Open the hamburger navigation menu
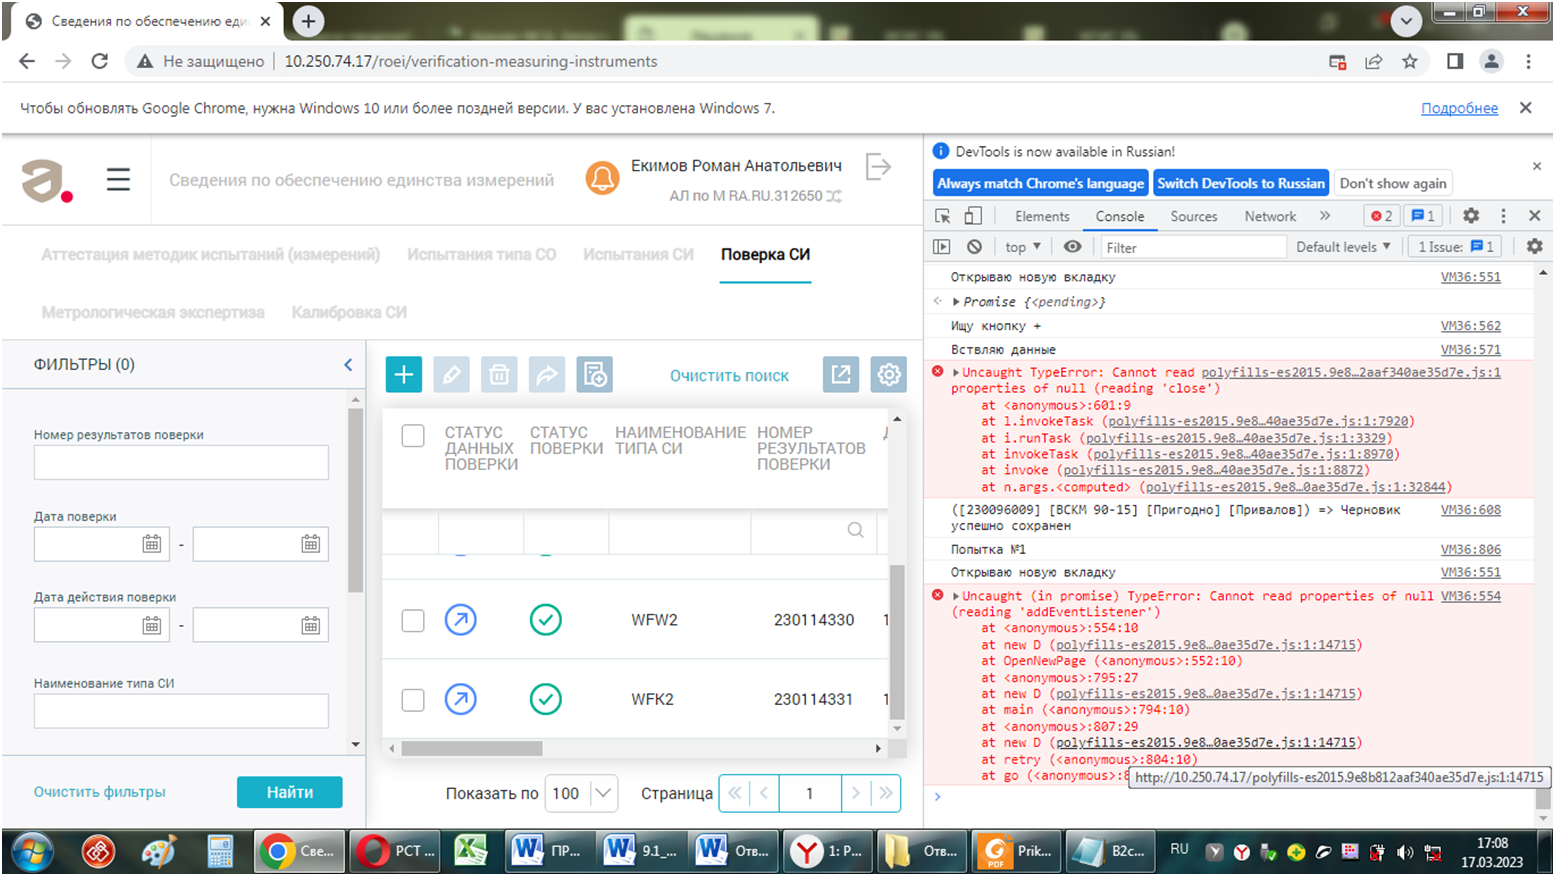Viewport: 1555px width, 876px height. (x=118, y=180)
